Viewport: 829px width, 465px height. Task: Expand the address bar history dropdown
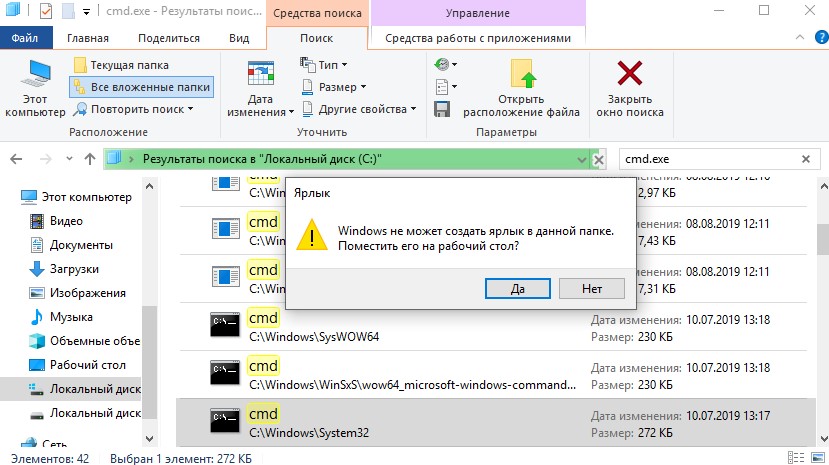582,160
